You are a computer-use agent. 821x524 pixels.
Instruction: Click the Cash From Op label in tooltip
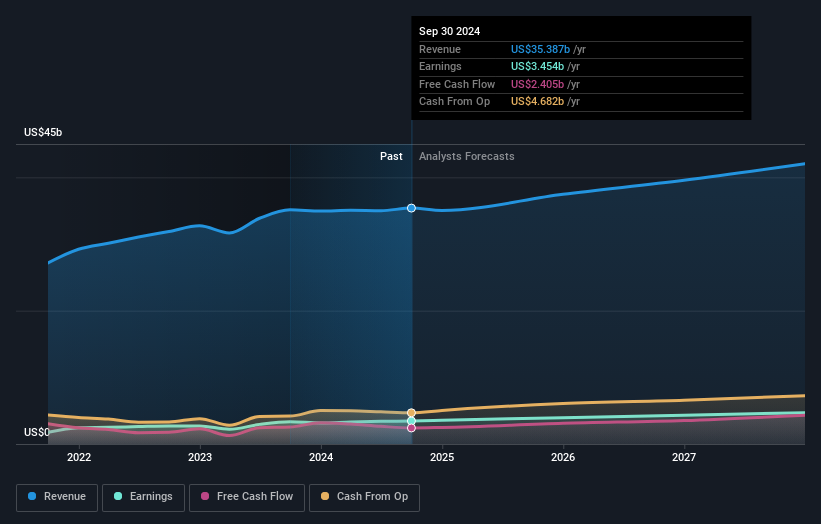click(x=454, y=102)
